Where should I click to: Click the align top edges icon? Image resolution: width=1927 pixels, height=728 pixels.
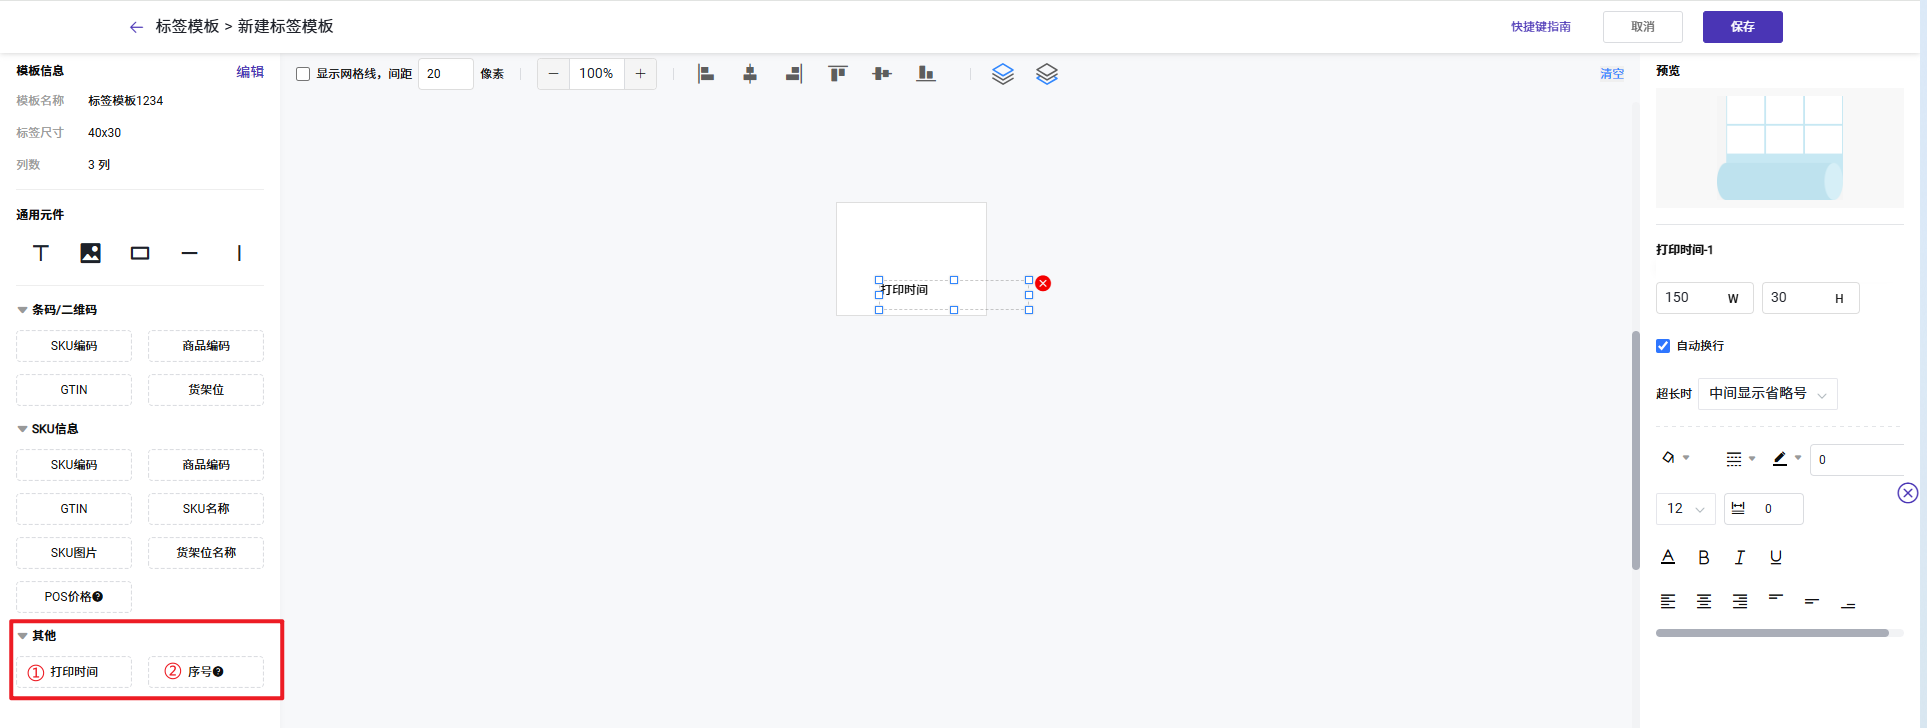tap(838, 74)
